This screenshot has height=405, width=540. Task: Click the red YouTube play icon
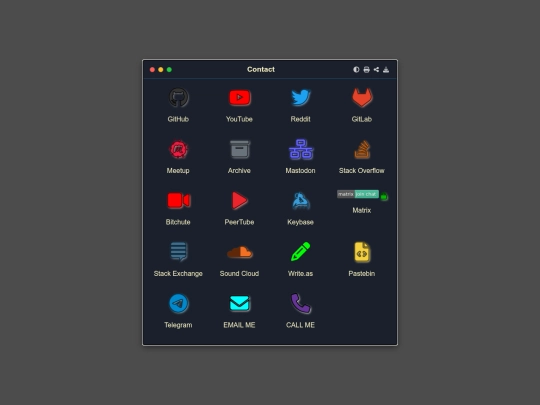coord(240,98)
